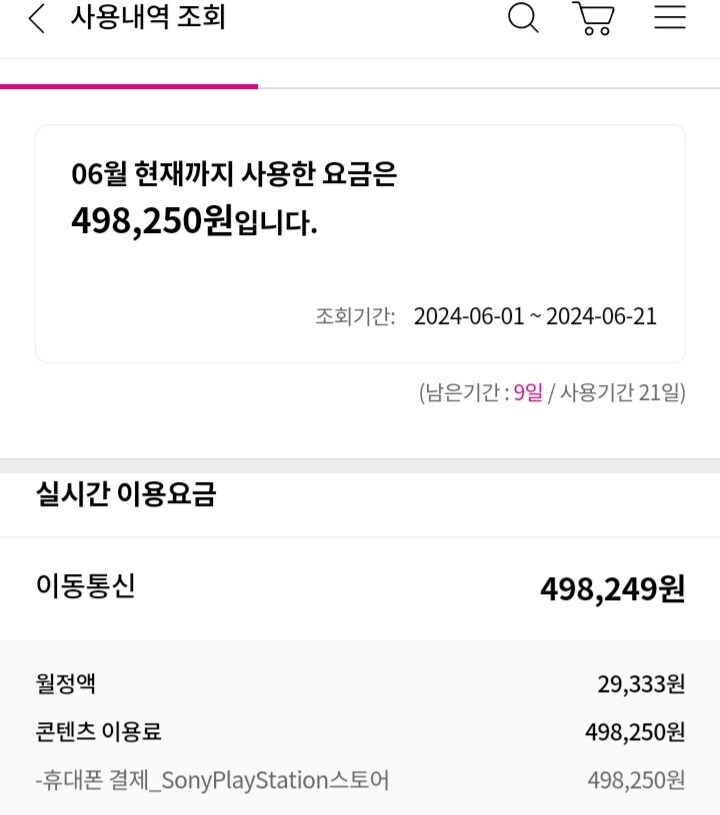Select the 조회기간 date range 2024-06-01 ~ 2024-06-21
This screenshot has width=720, height=815.
coord(535,317)
